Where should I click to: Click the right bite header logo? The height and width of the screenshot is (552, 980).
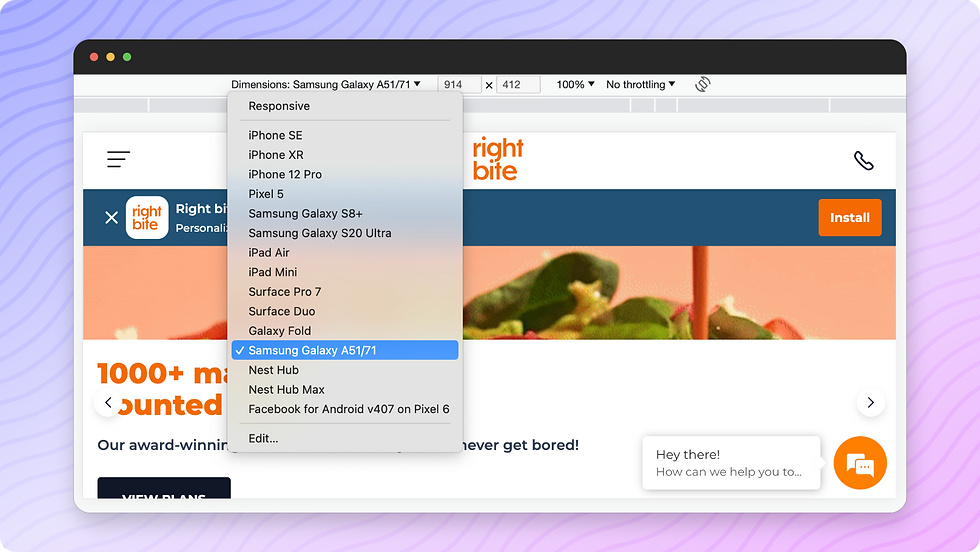pos(498,159)
